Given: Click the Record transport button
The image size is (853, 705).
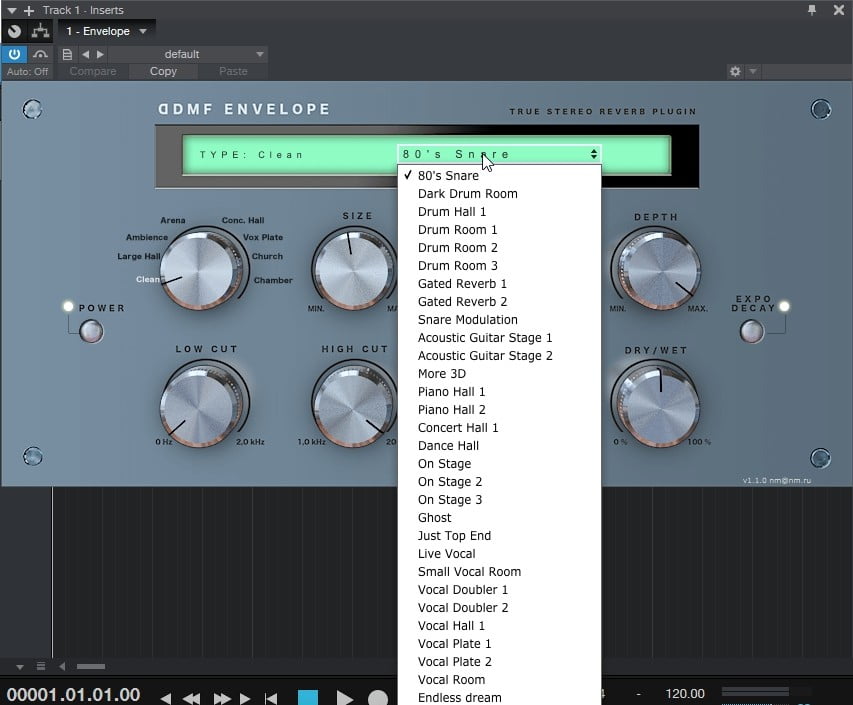Looking at the screenshot, I should click(378, 697).
